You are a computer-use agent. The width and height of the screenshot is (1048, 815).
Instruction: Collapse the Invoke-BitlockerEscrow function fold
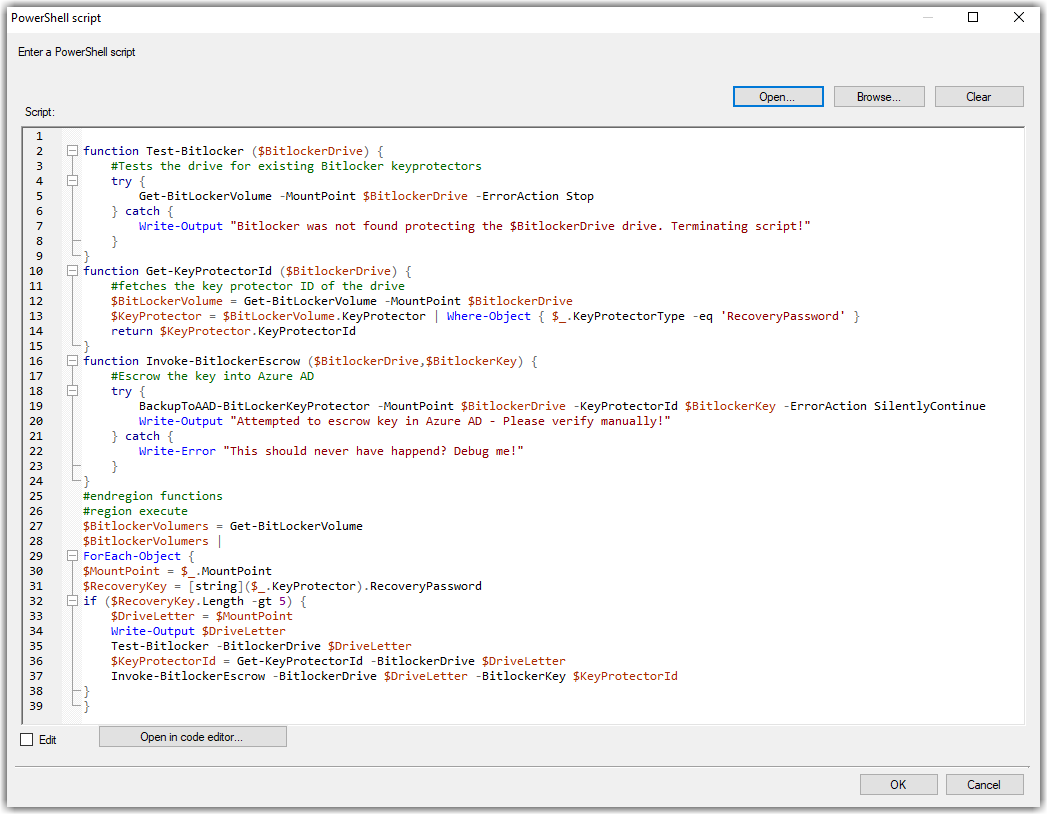tap(72, 361)
